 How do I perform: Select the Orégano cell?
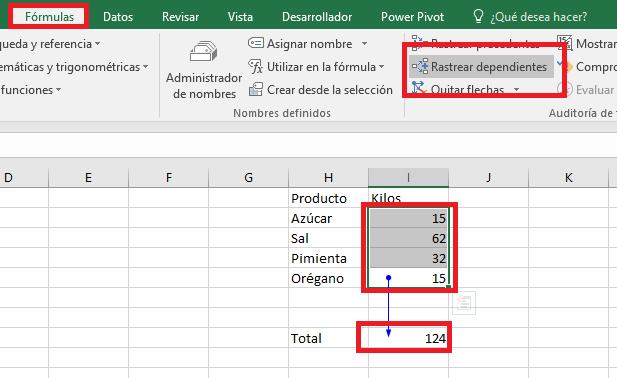click(329, 278)
